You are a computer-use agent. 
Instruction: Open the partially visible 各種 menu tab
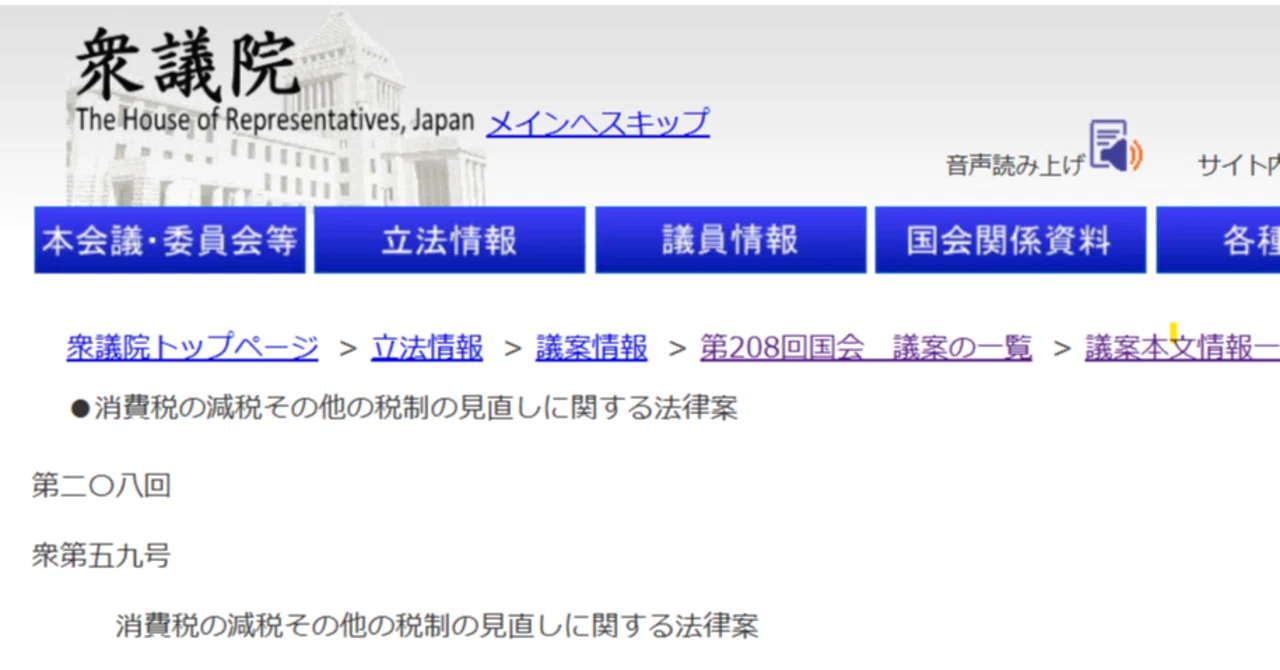point(1218,240)
